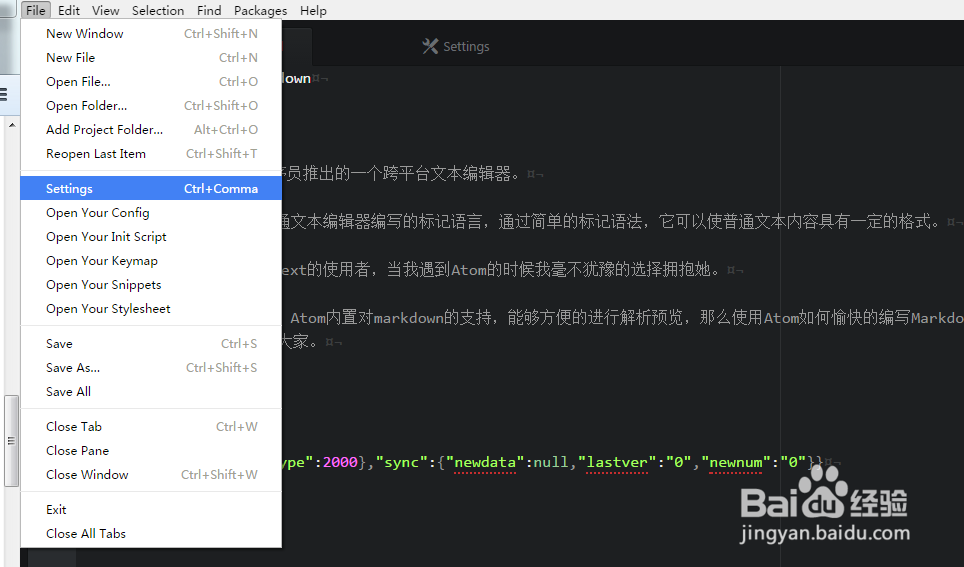Click the "lastver" key in editor
This screenshot has width=964, height=567.
[617, 462]
